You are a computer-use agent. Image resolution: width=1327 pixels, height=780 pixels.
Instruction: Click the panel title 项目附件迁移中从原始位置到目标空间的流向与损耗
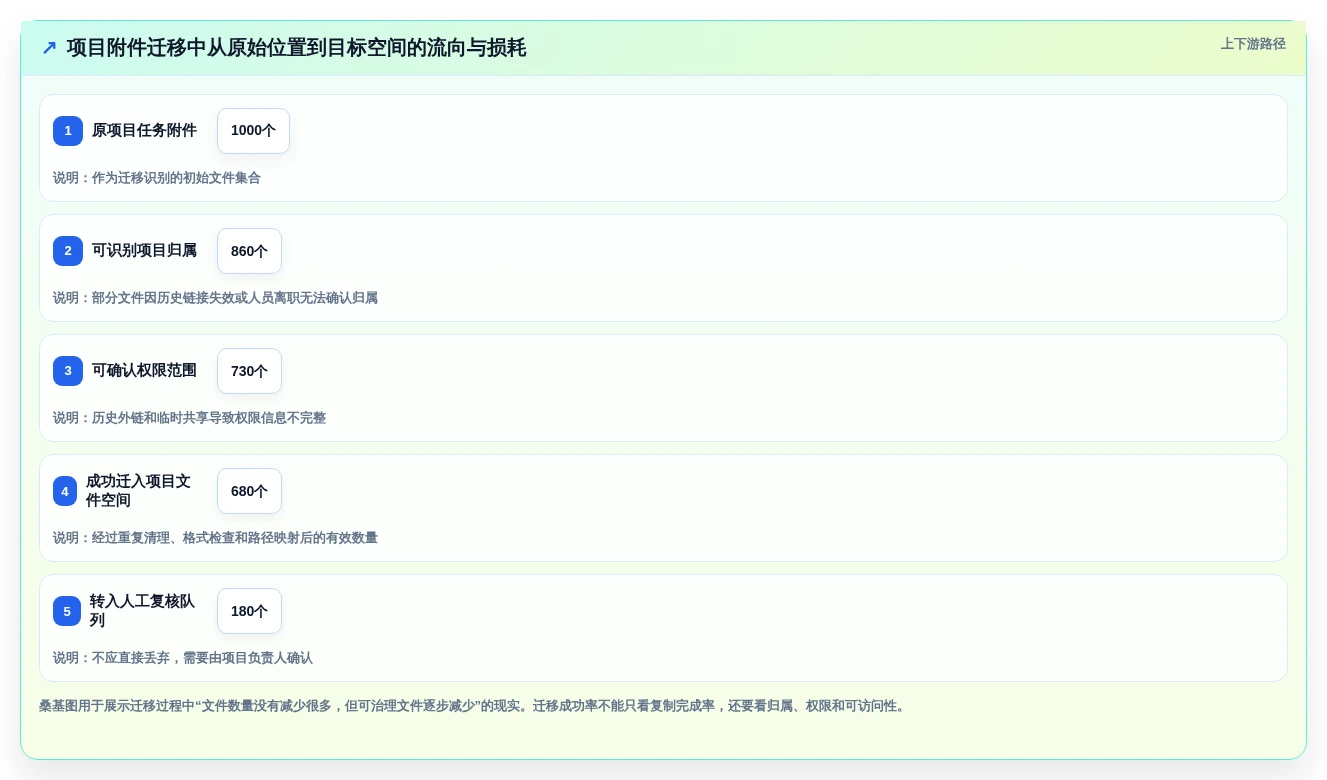pyautogui.click(x=296, y=48)
